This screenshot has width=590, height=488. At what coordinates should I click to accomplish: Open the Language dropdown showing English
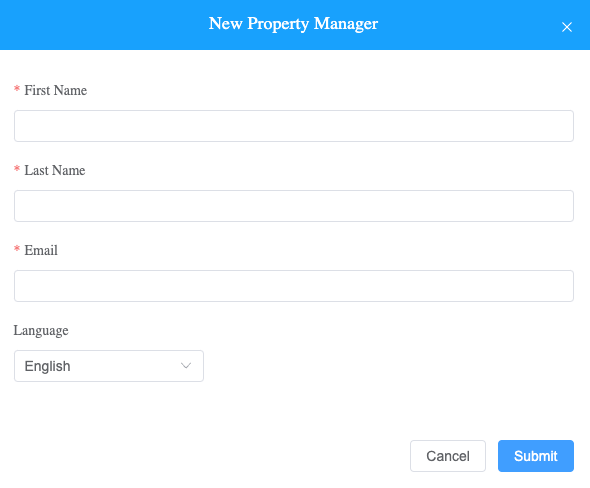(109, 366)
